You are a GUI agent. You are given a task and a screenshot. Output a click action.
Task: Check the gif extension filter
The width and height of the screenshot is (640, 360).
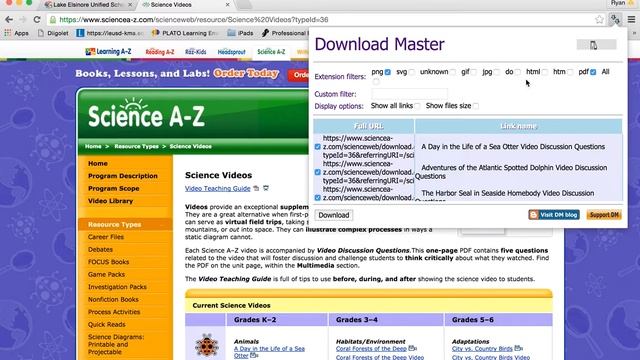[473, 72]
